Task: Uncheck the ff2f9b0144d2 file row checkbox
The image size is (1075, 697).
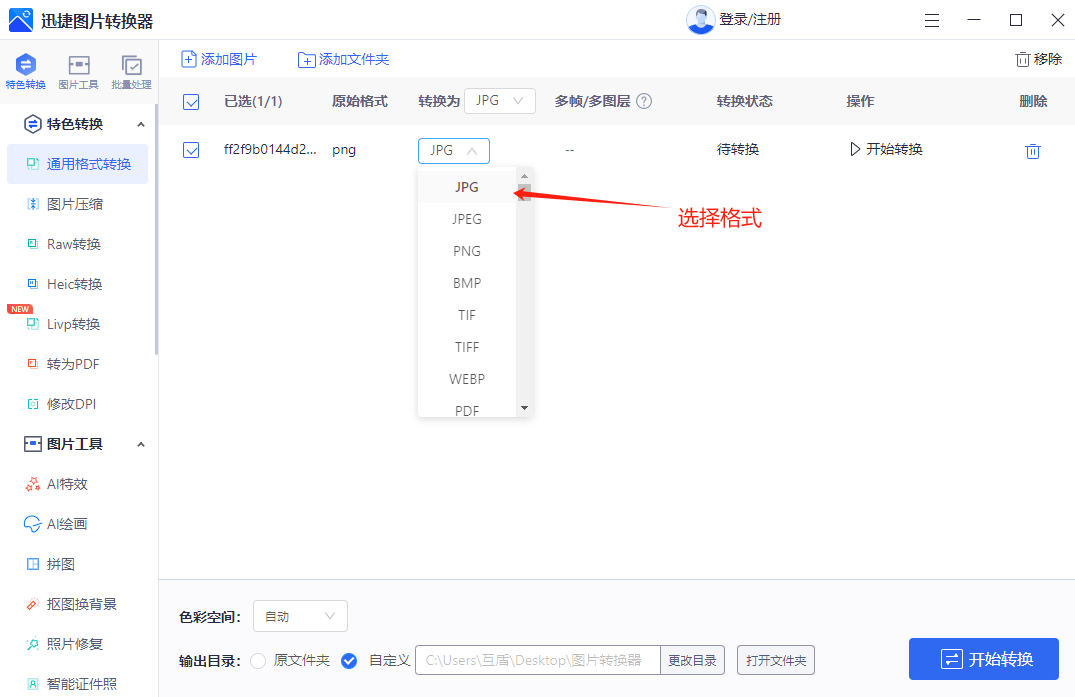Action: (191, 149)
